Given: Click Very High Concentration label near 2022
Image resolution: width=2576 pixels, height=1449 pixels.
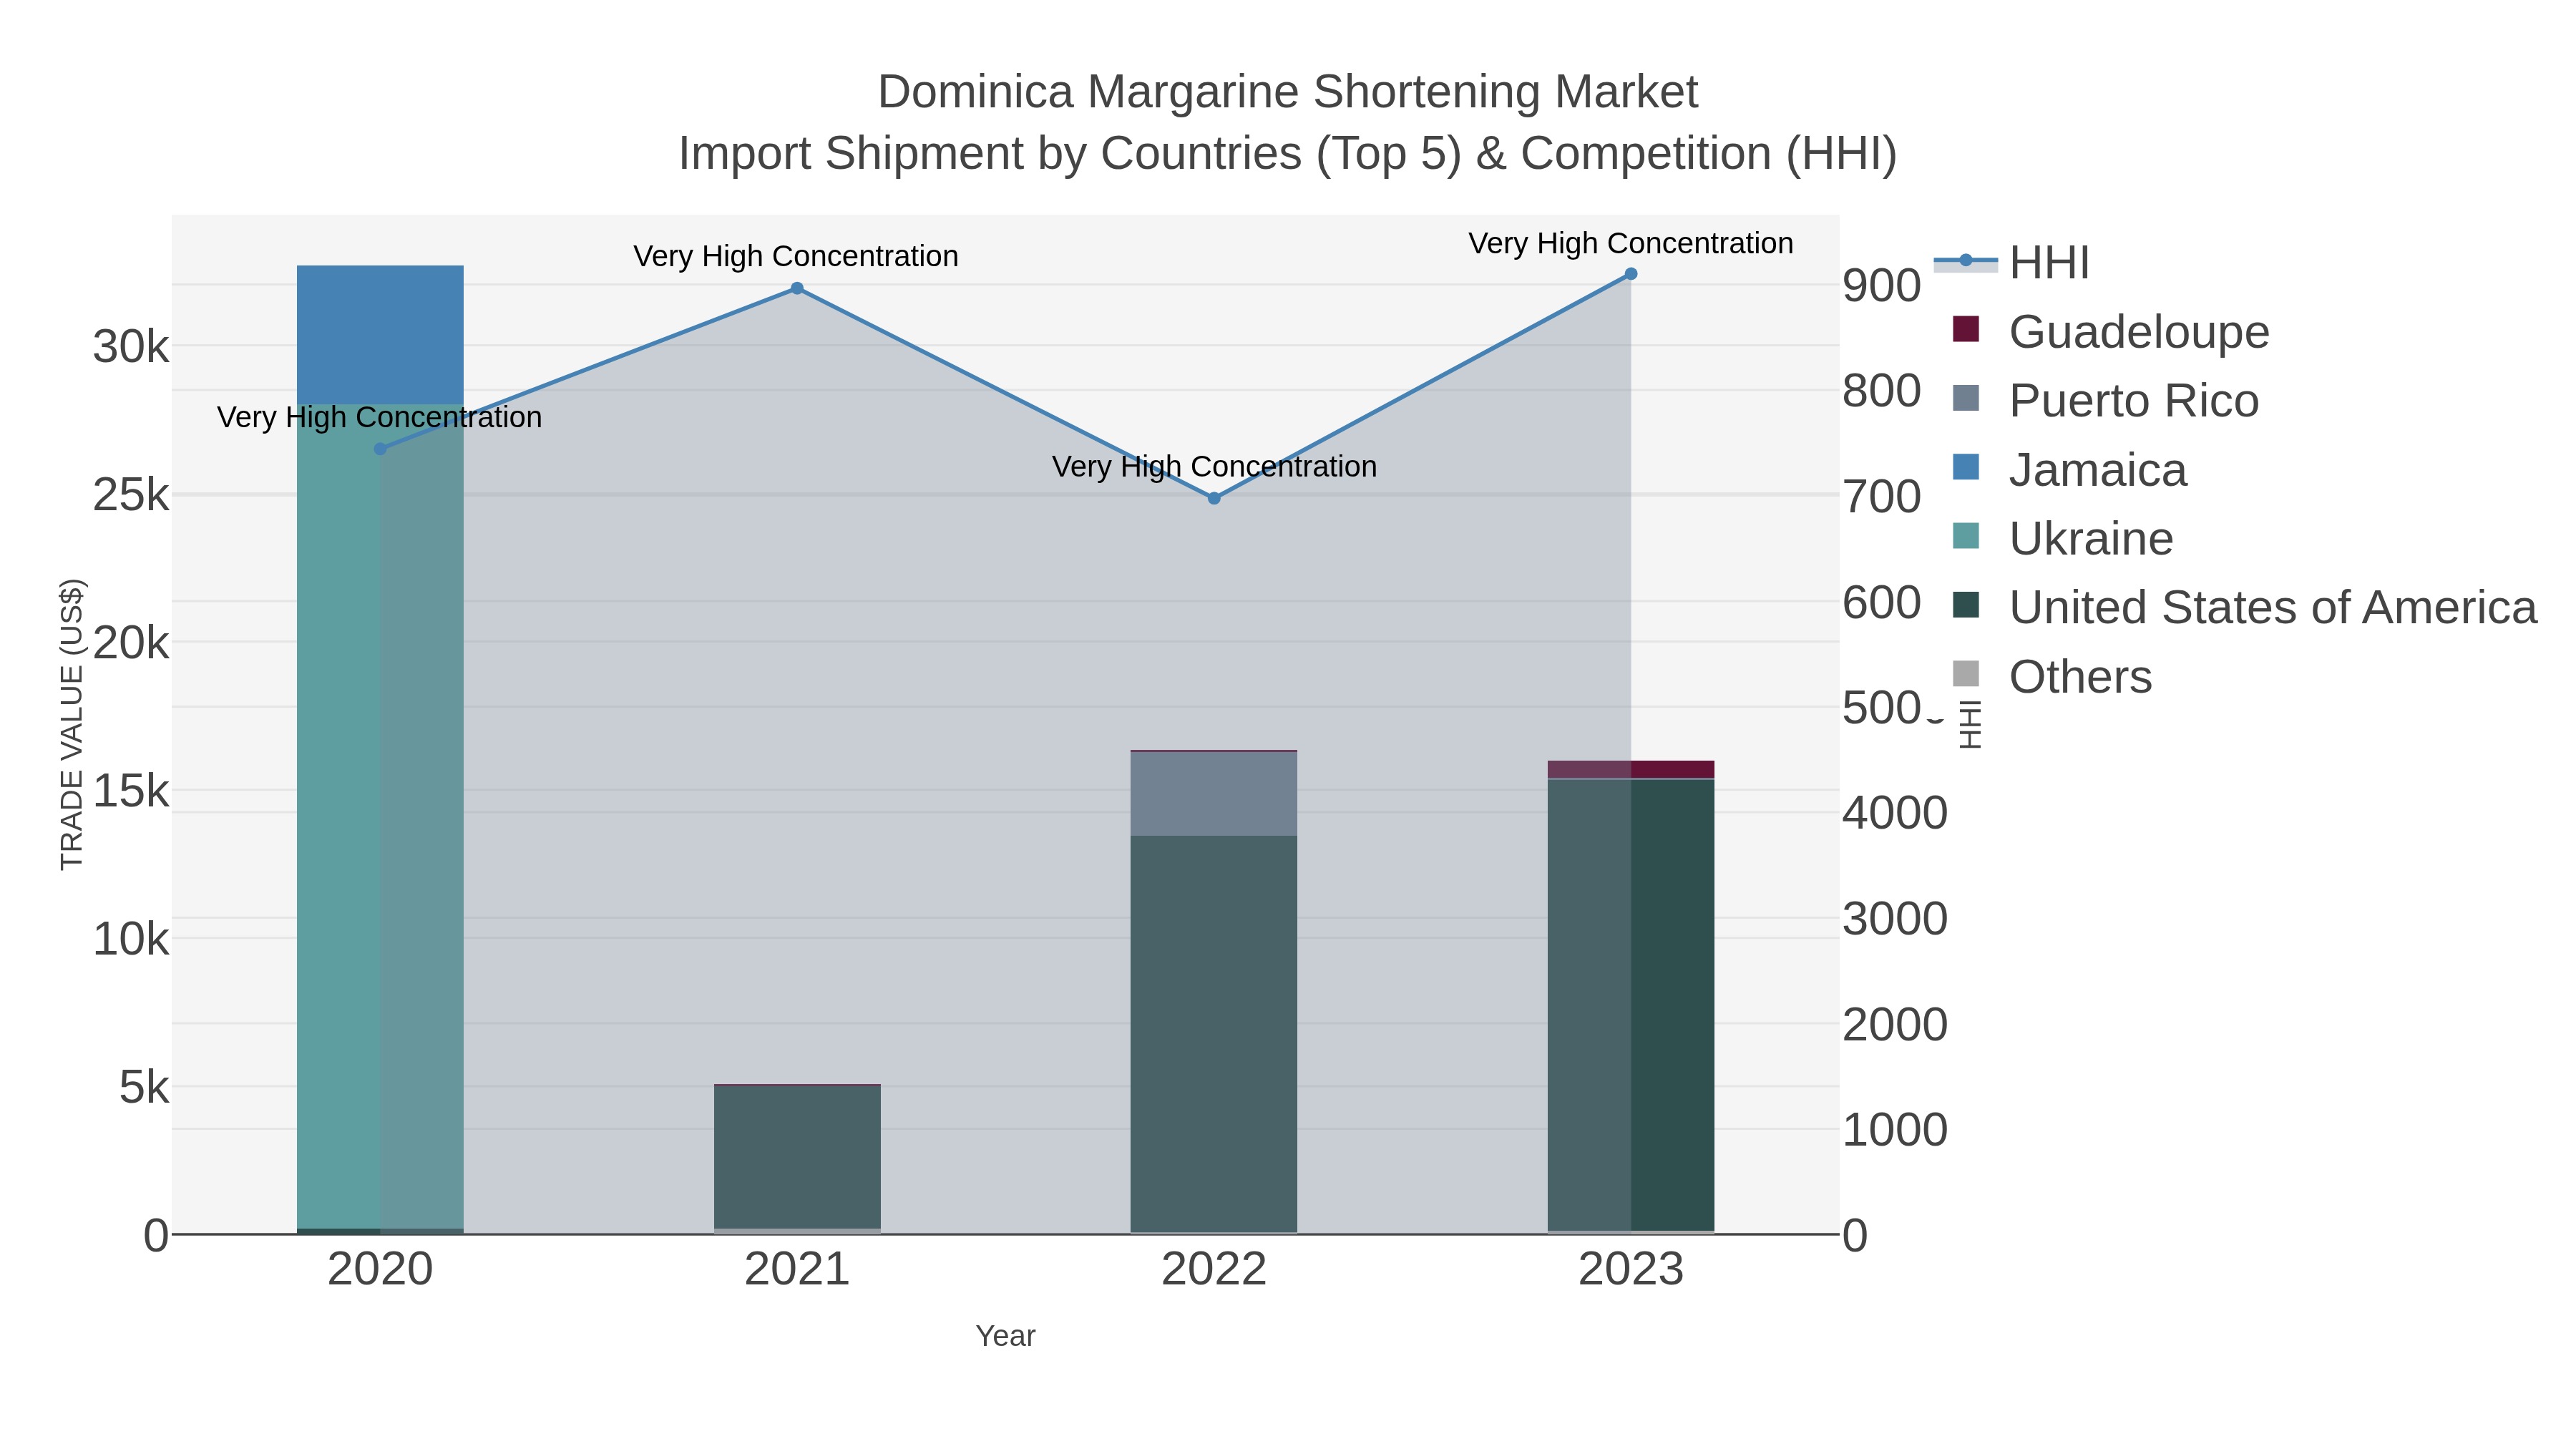Looking at the screenshot, I should [1214, 467].
